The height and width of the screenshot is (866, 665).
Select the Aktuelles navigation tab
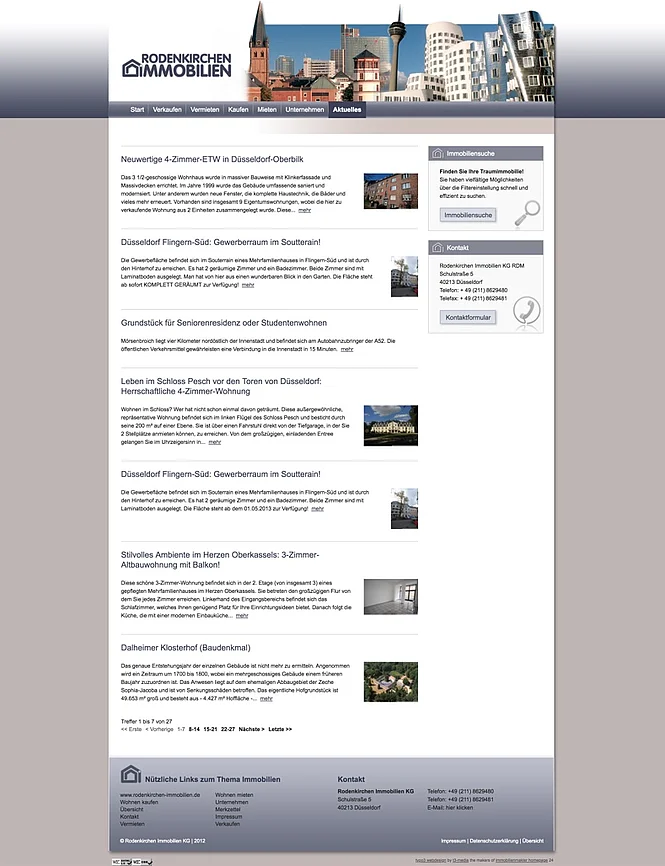(x=348, y=109)
